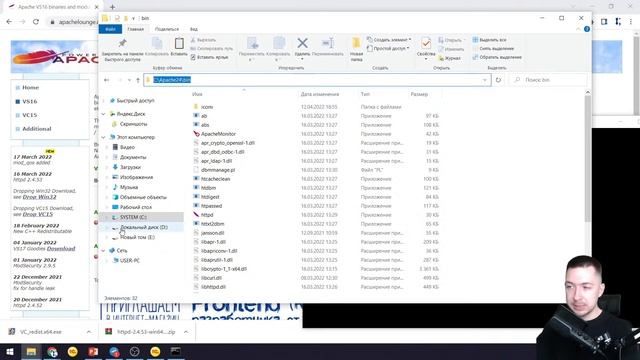Viewport: 640px width, 360px height.
Task: Click Paste shortcut (Вставить ярлык)
Action: point(209,58)
